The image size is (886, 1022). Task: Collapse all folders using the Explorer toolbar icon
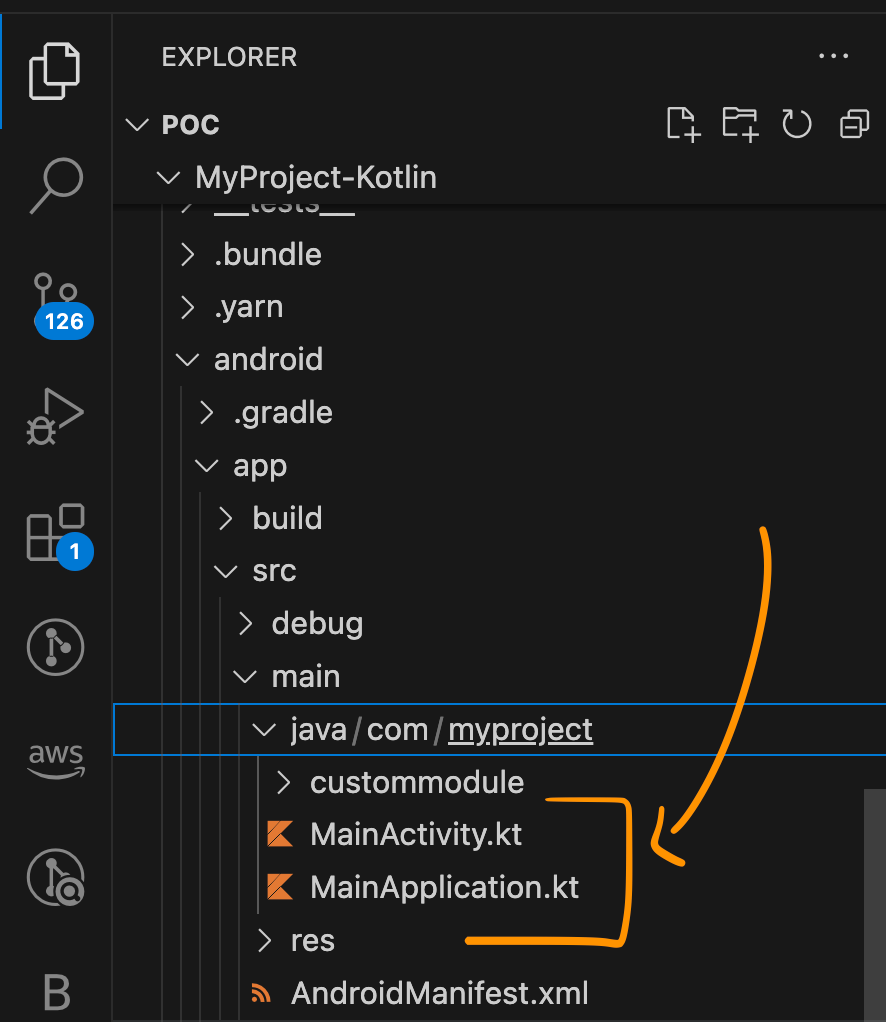[853, 124]
